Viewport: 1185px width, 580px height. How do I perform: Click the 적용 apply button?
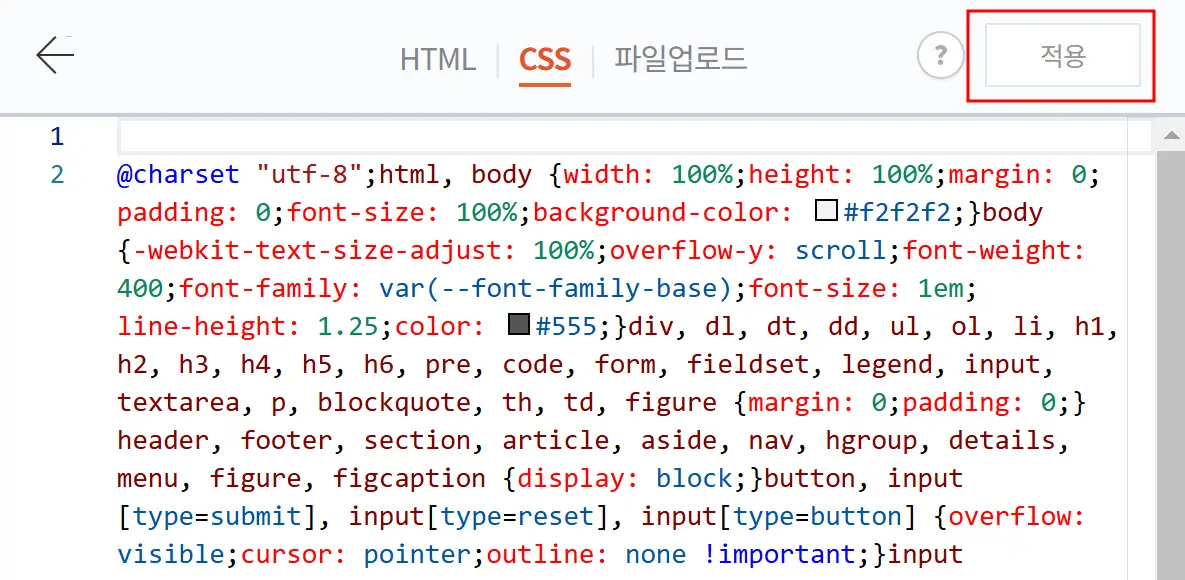pyautogui.click(x=1063, y=55)
